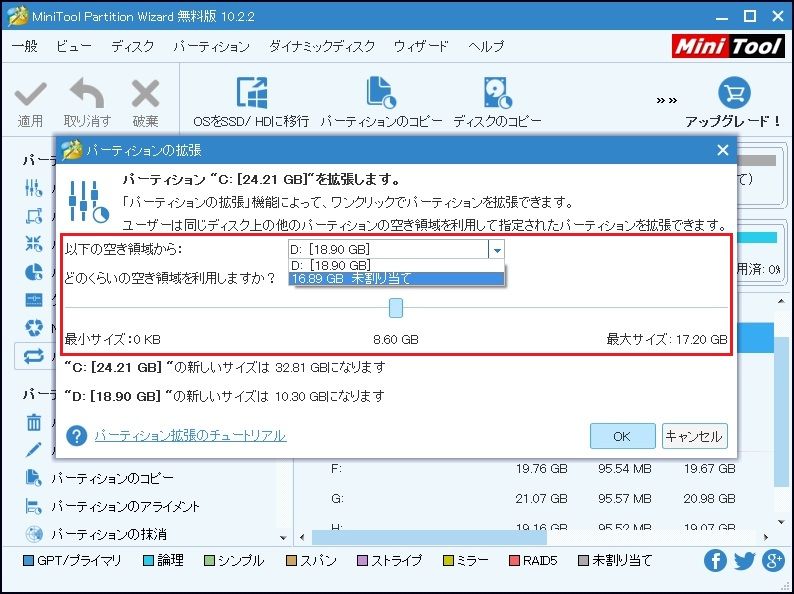Click the recycle-style icon in sidebar
794x594 pixels.
pyautogui.click(x=33, y=328)
